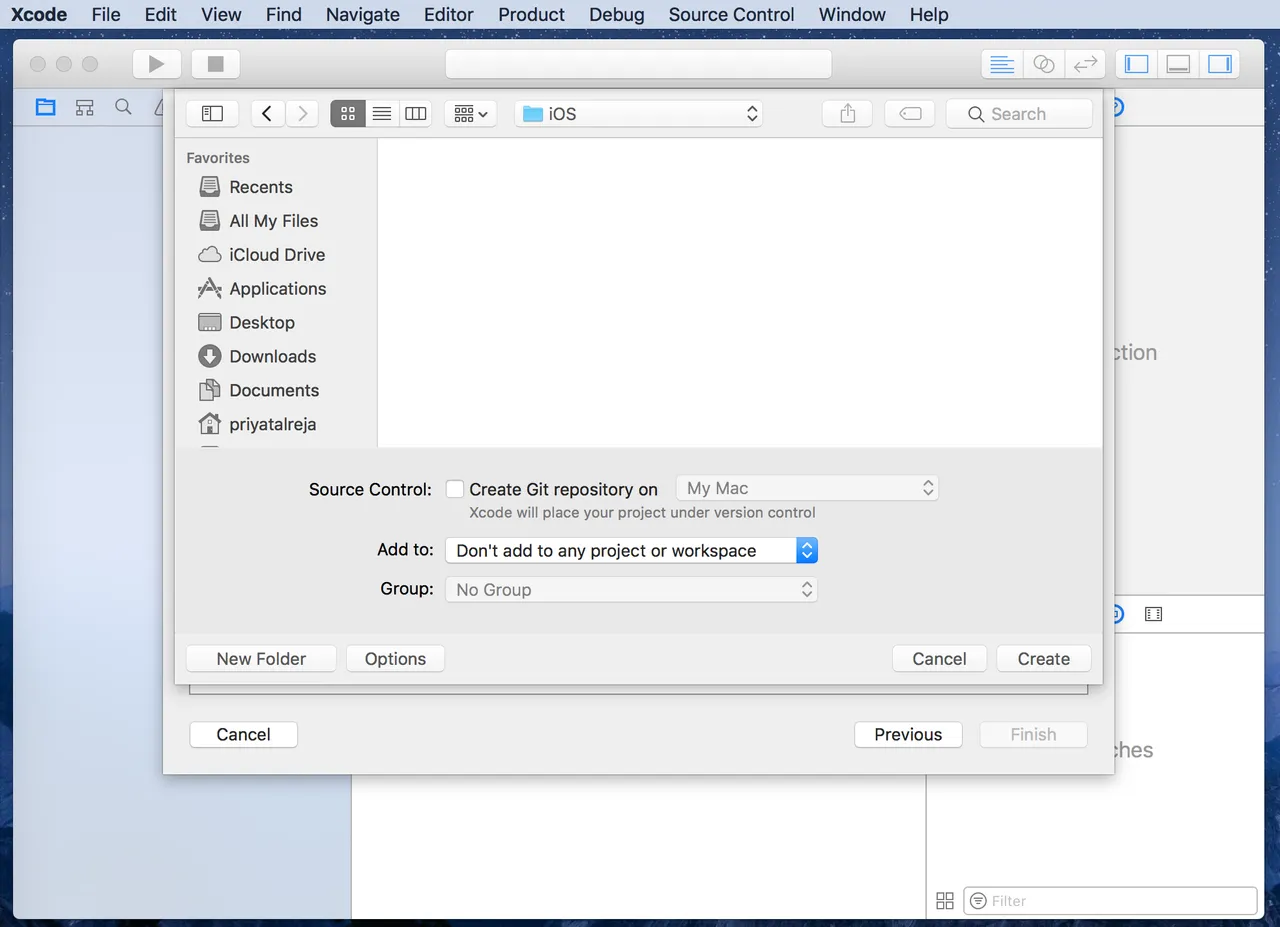Open Applications in sidebar

[x=263, y=289]
